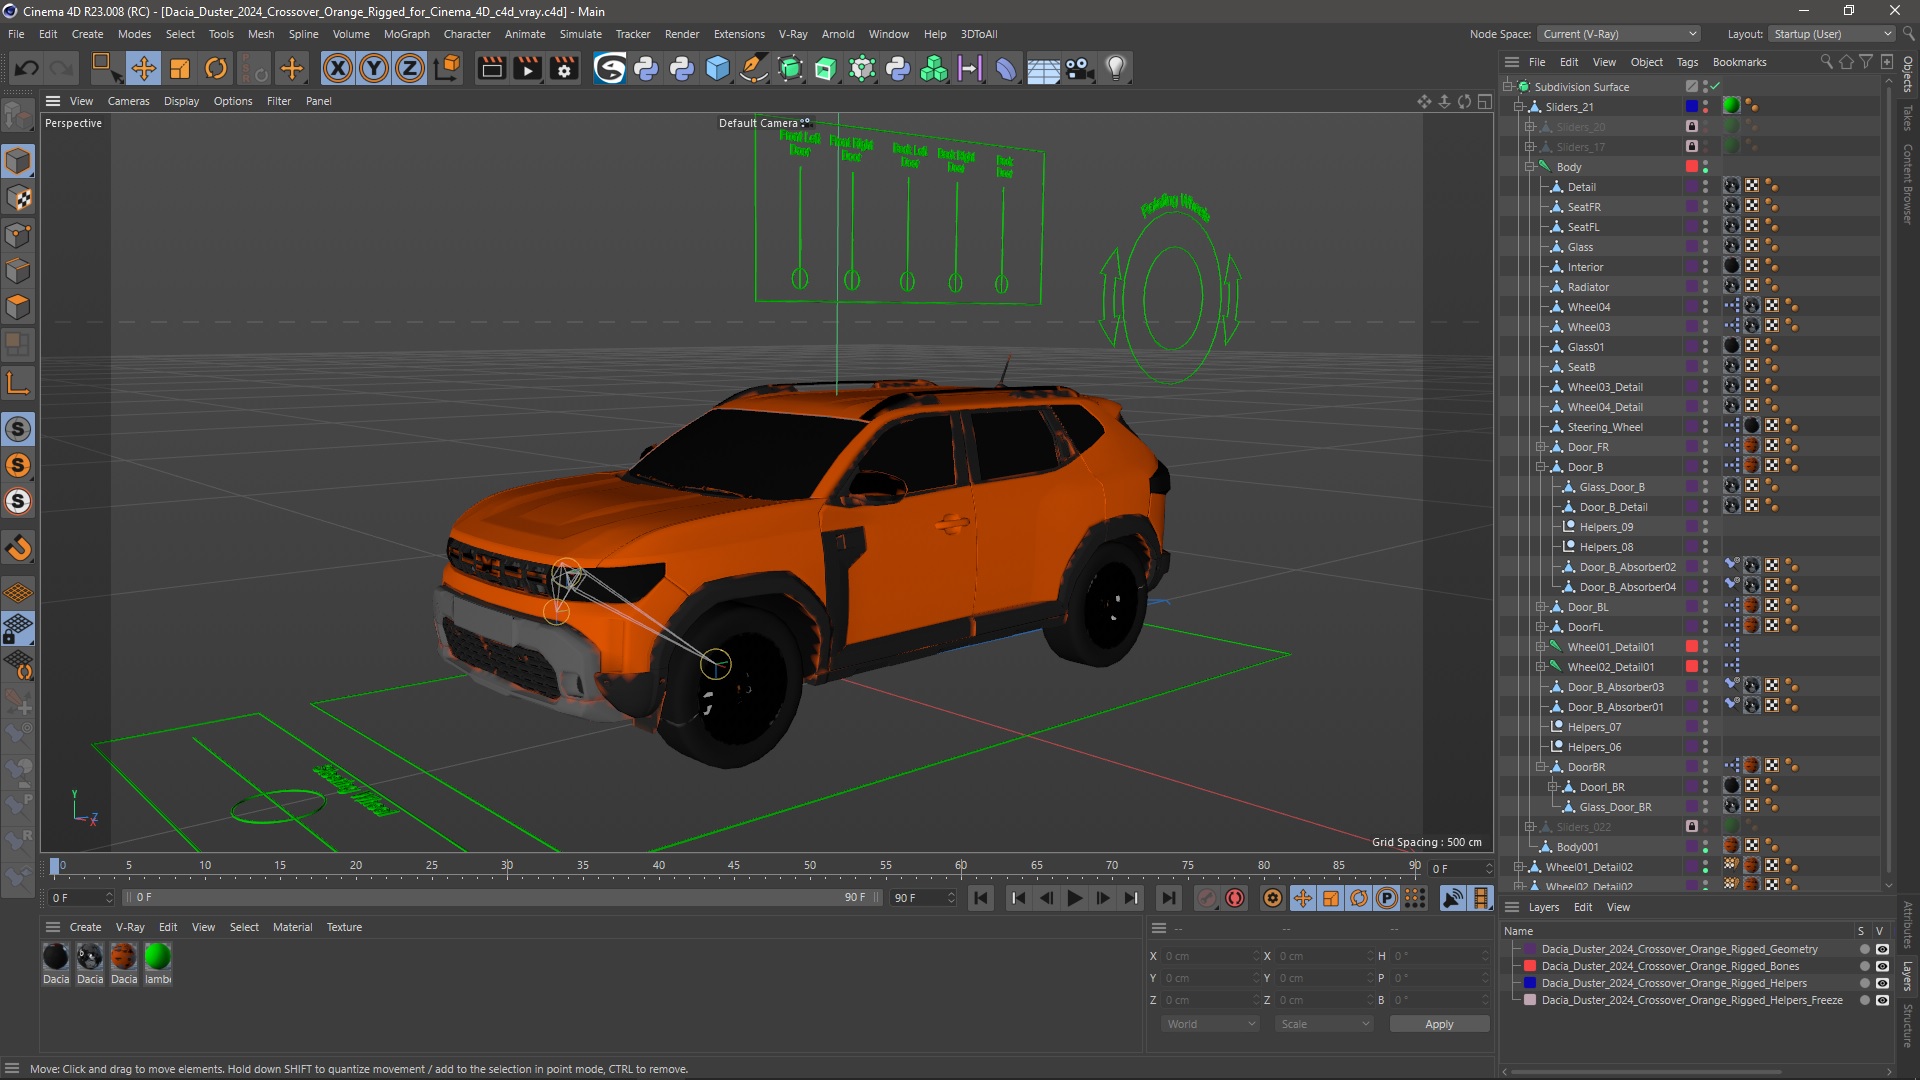The height and width of the screenshot is (1080, 1920).
Task: Select the Rotate tool in top toolbar
Action: (x=216, y=68)
